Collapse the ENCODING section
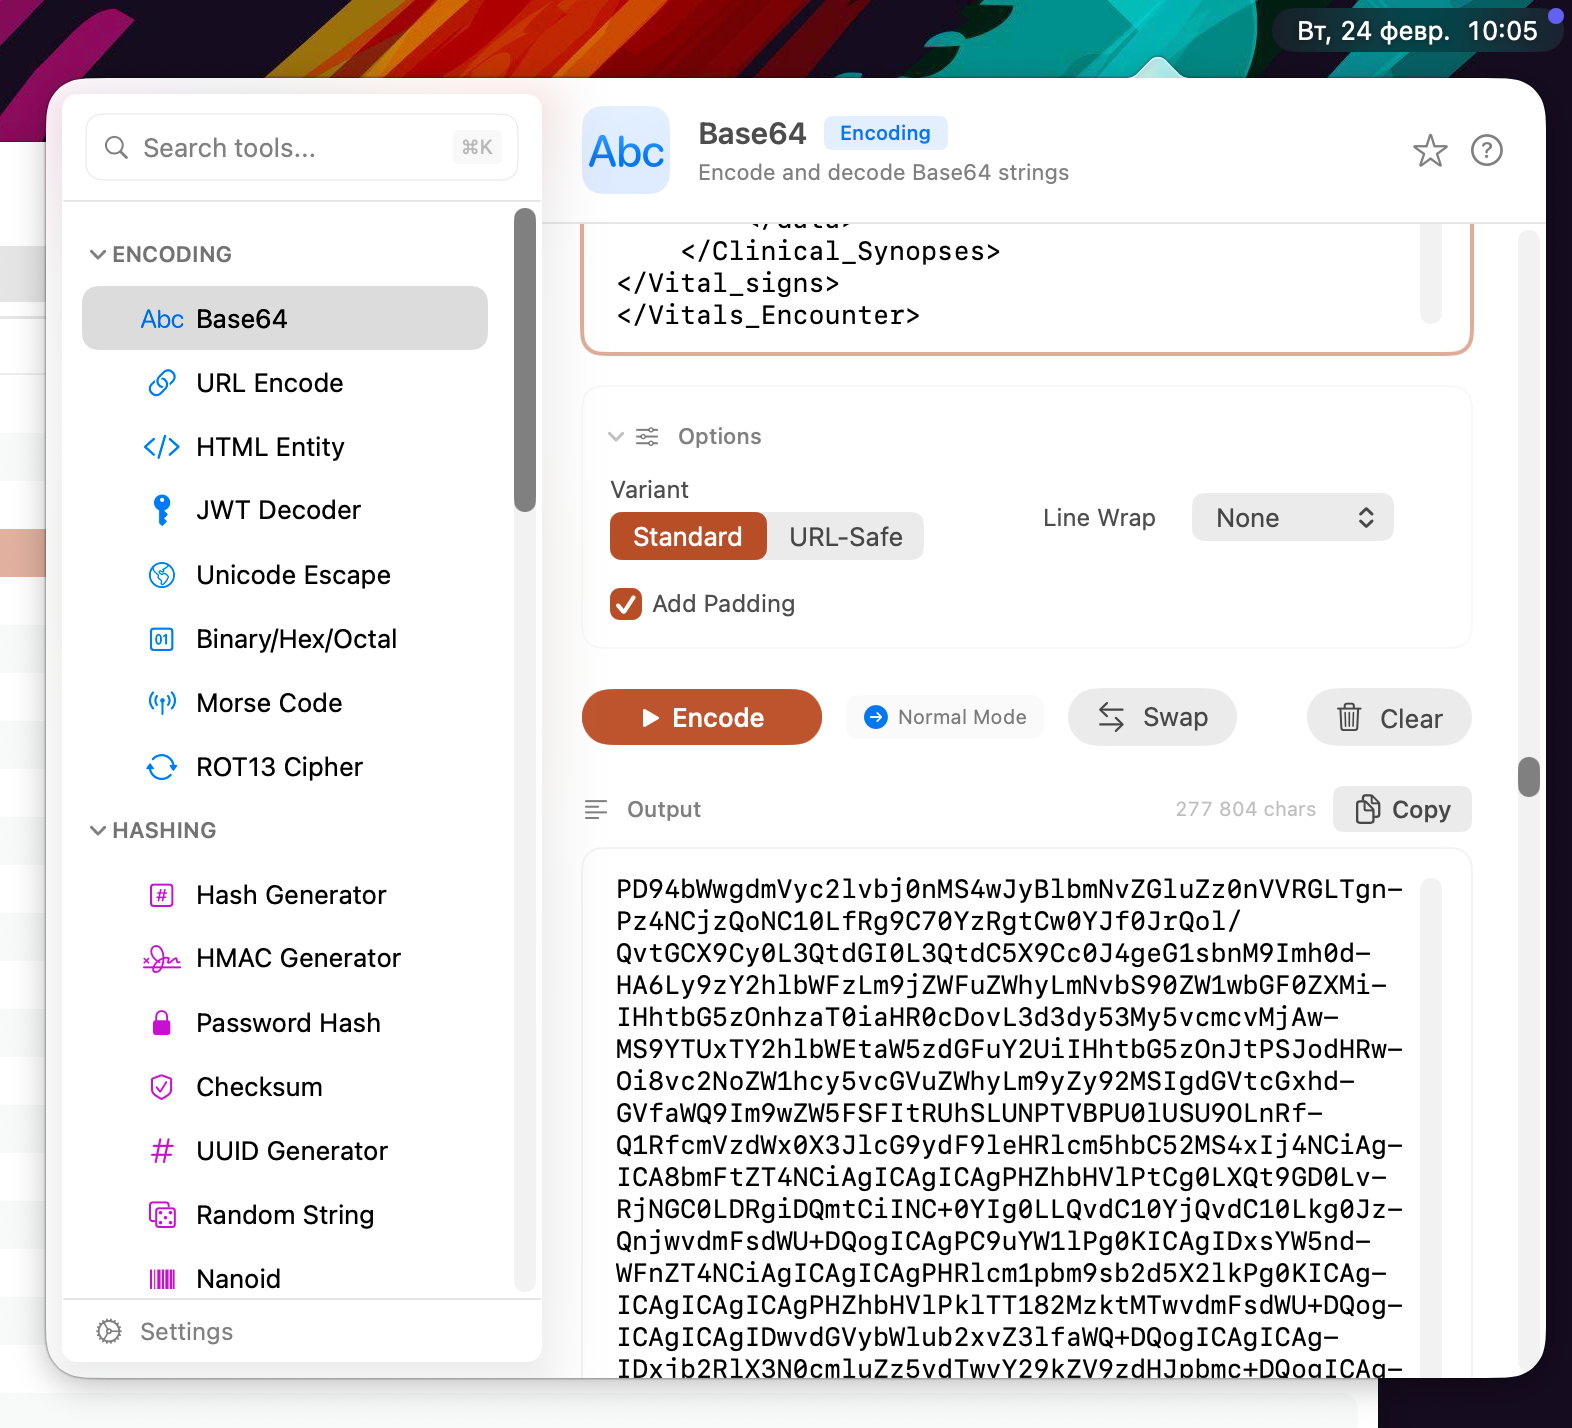The width and height of the screenshot is (1572, 1428). (98, 254)
